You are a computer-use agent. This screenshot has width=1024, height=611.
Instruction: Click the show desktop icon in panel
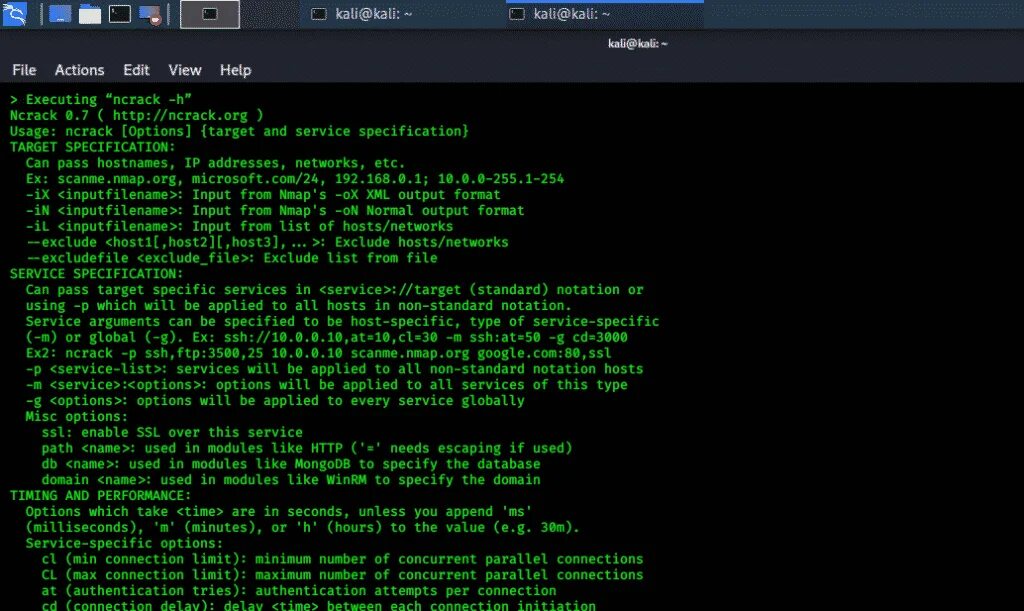point(60,14)
